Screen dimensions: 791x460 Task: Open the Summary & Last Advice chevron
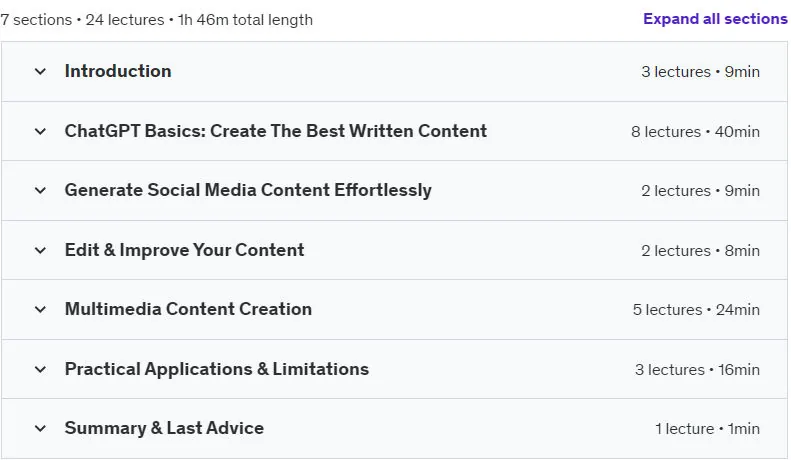pos(40,429)
